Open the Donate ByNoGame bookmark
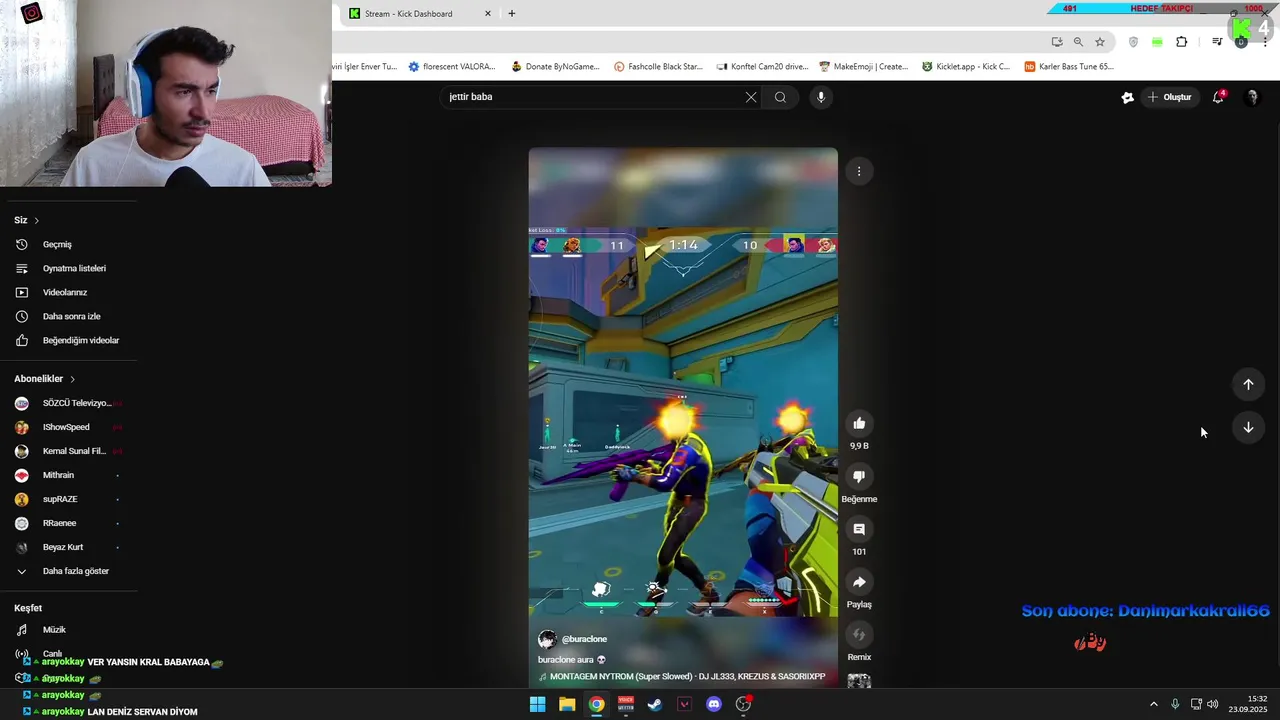 click(555, 66)
